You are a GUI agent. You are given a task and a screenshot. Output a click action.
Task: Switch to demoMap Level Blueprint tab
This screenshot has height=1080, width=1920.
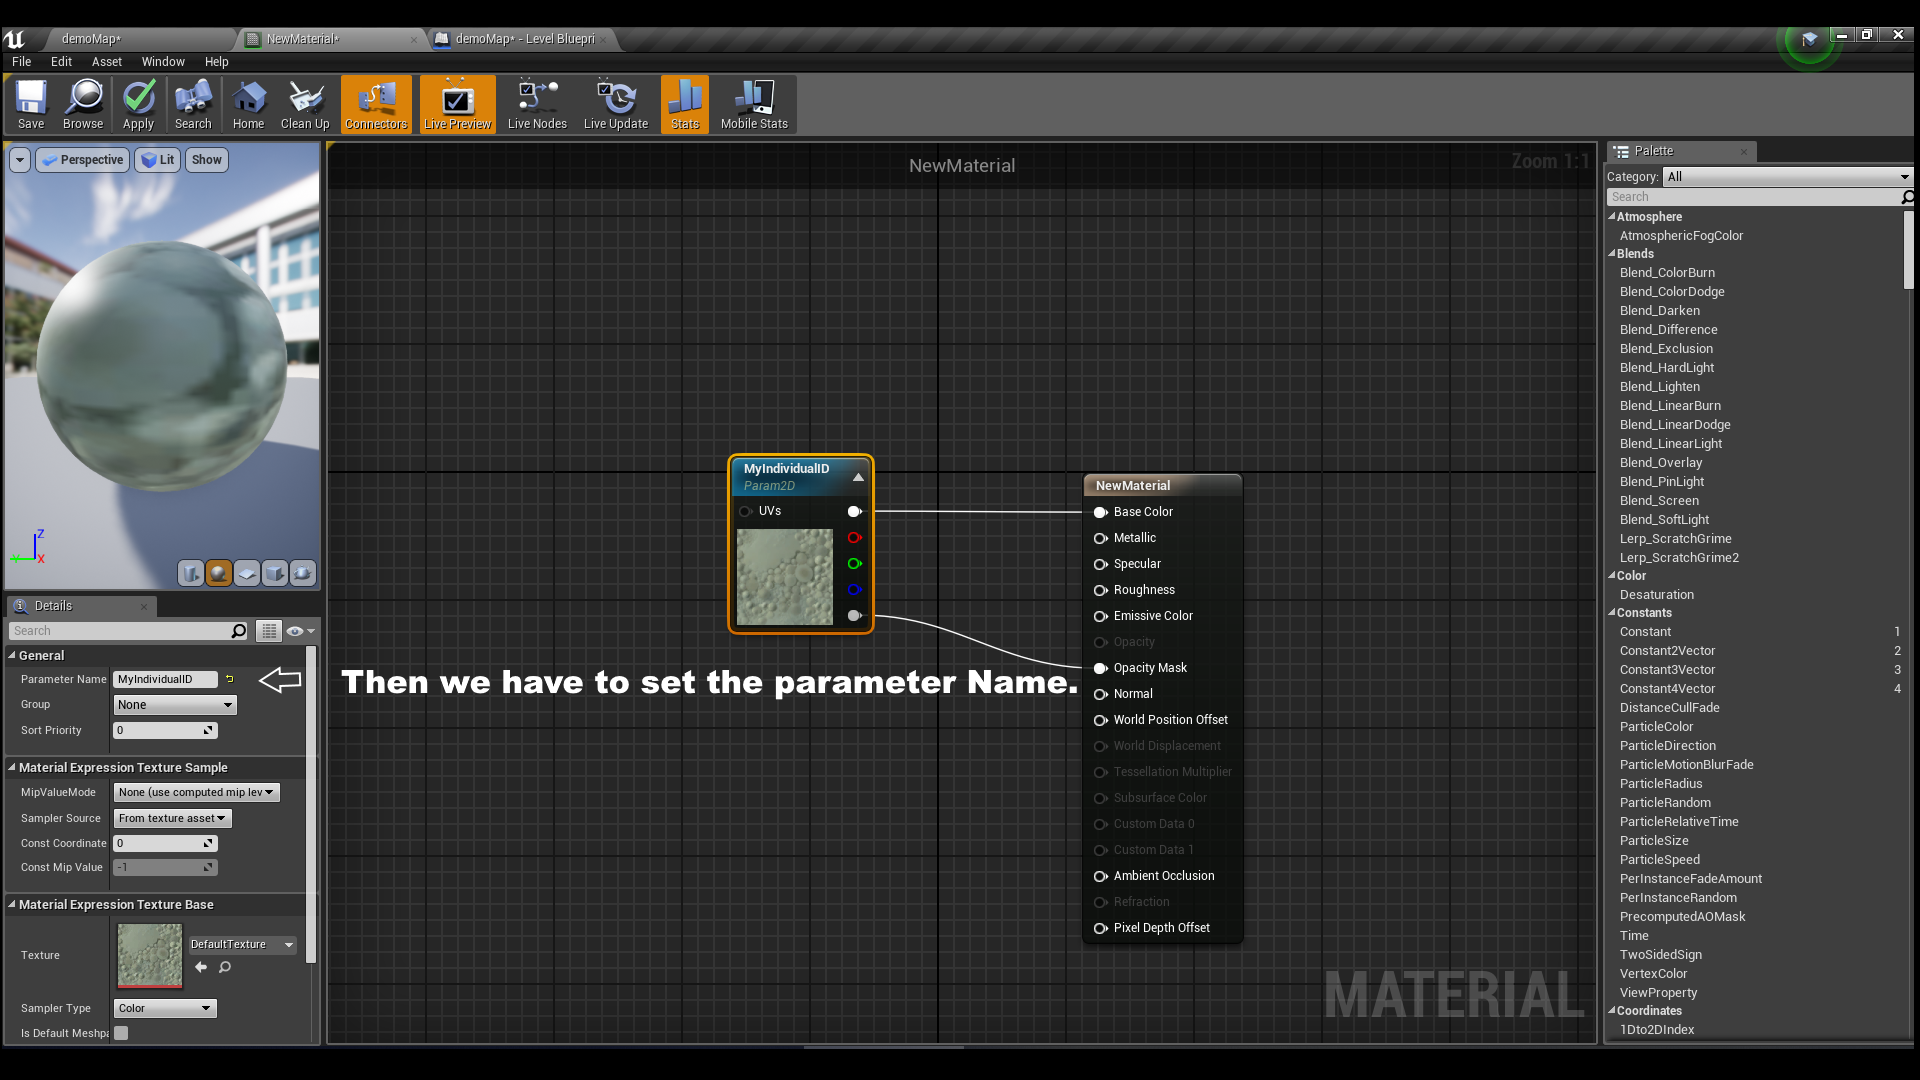[x=523, y=39]
